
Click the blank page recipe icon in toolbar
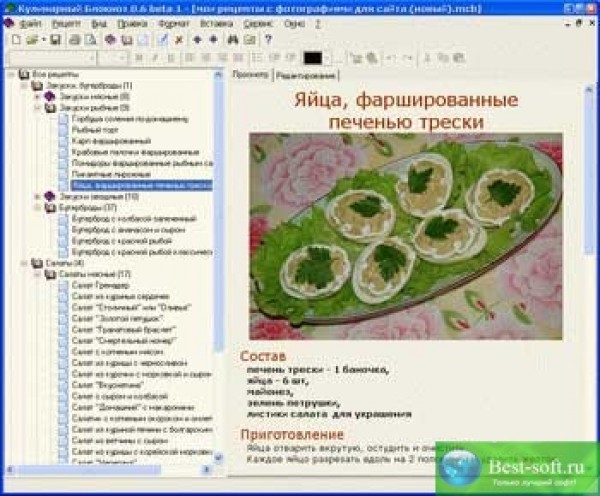pyautogui.click(x=143, y=39)
